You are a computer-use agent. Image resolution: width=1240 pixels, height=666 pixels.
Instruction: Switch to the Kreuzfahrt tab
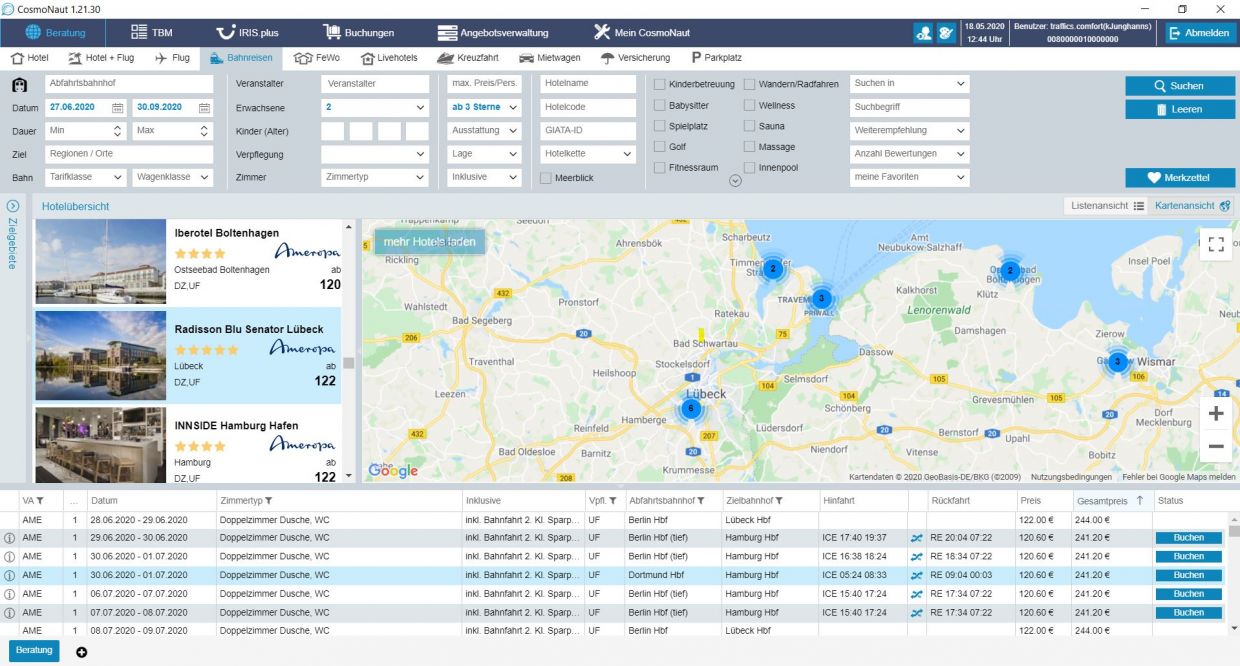[x=469, y=58]
